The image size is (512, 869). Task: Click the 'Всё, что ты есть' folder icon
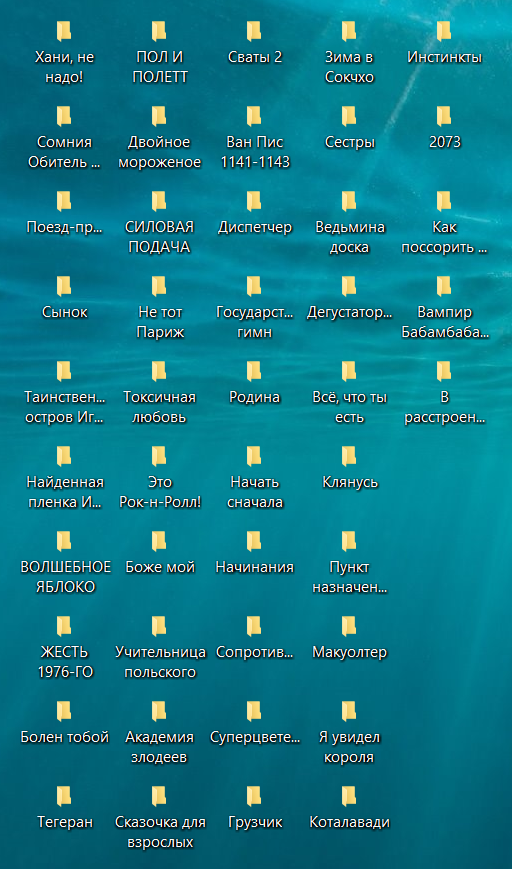click(349, 371)
